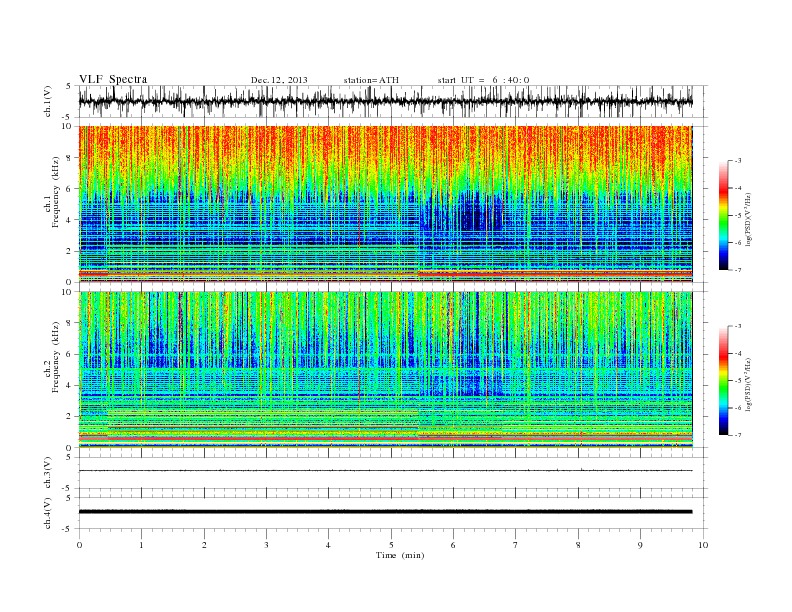This screenshot has height=612, width=792.
Task: Click the "VLF Spectra" plot title
Action: click(113, 79)
